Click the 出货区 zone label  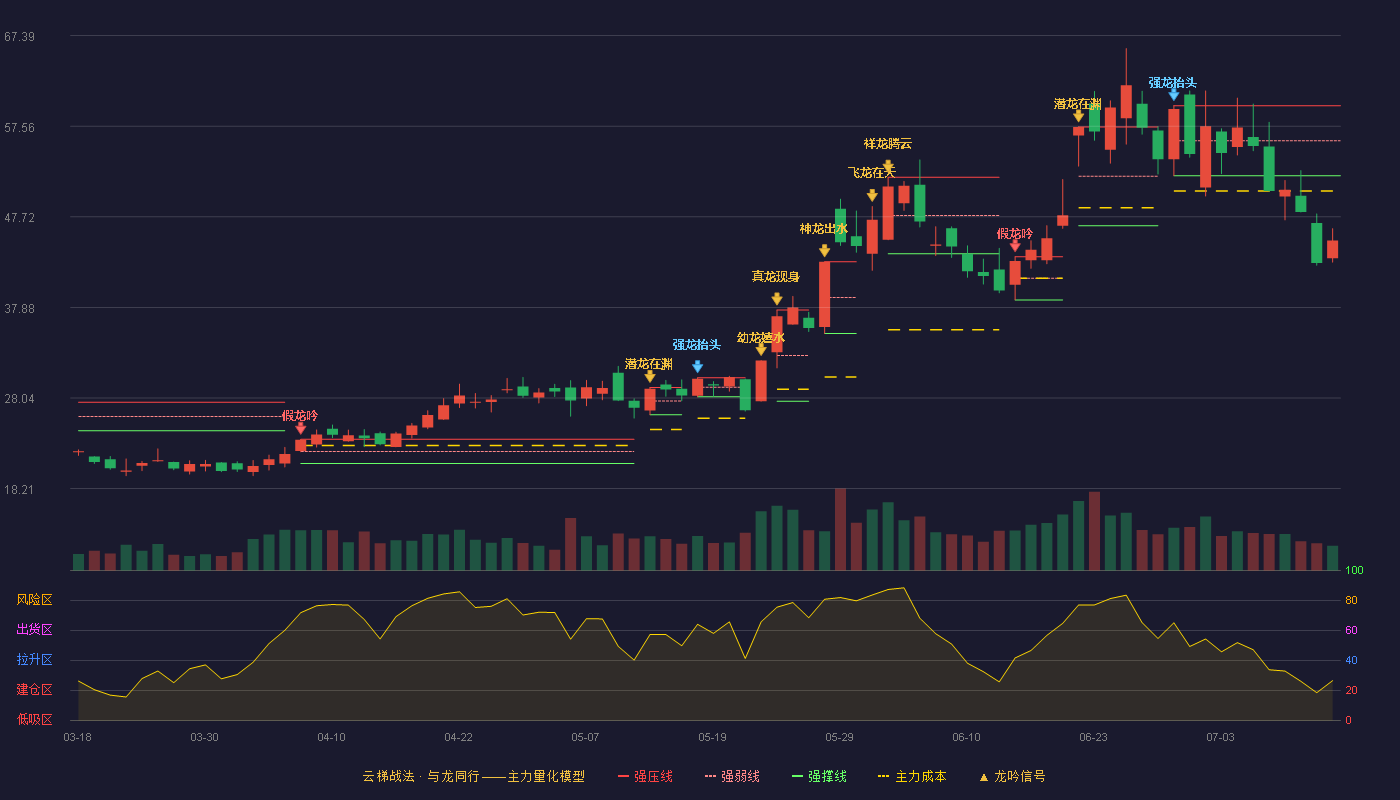pos(34,630)
